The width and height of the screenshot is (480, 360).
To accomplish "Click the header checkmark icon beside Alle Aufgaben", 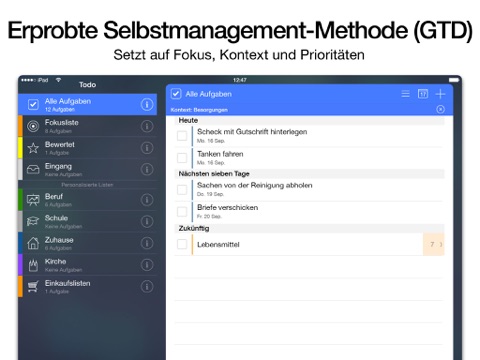I will (176, 94).
